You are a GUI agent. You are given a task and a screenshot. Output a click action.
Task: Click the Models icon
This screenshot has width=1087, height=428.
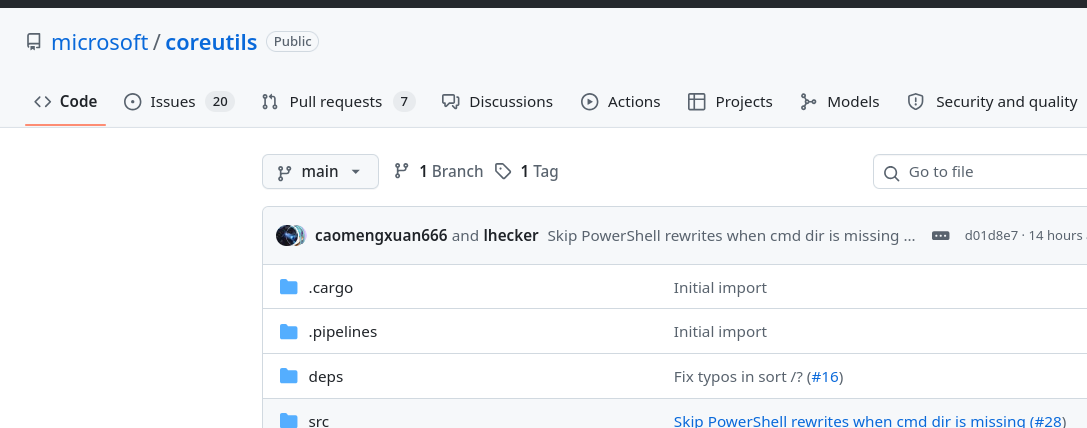808,102
